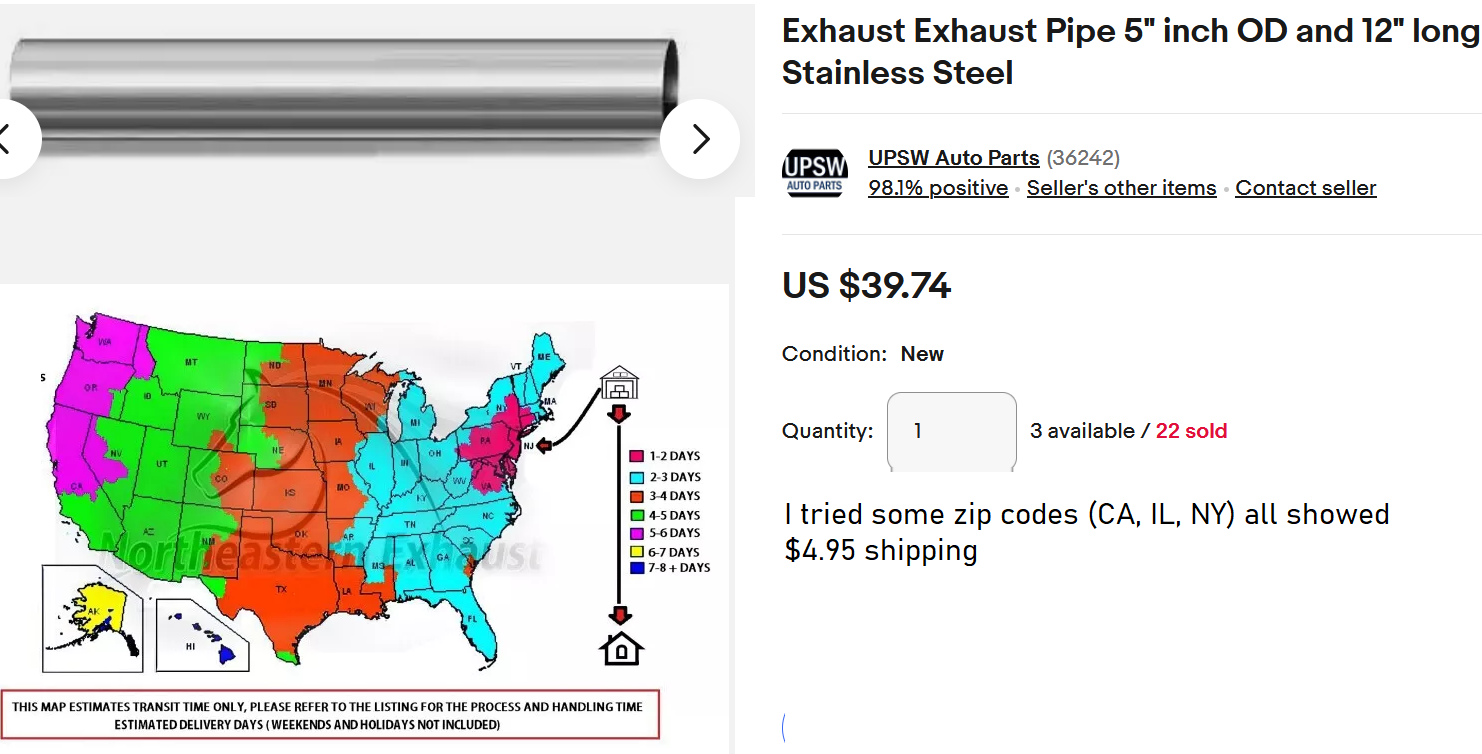
Task: Click the UPSW Auto Parts logo
Action: tap(814, 173)
